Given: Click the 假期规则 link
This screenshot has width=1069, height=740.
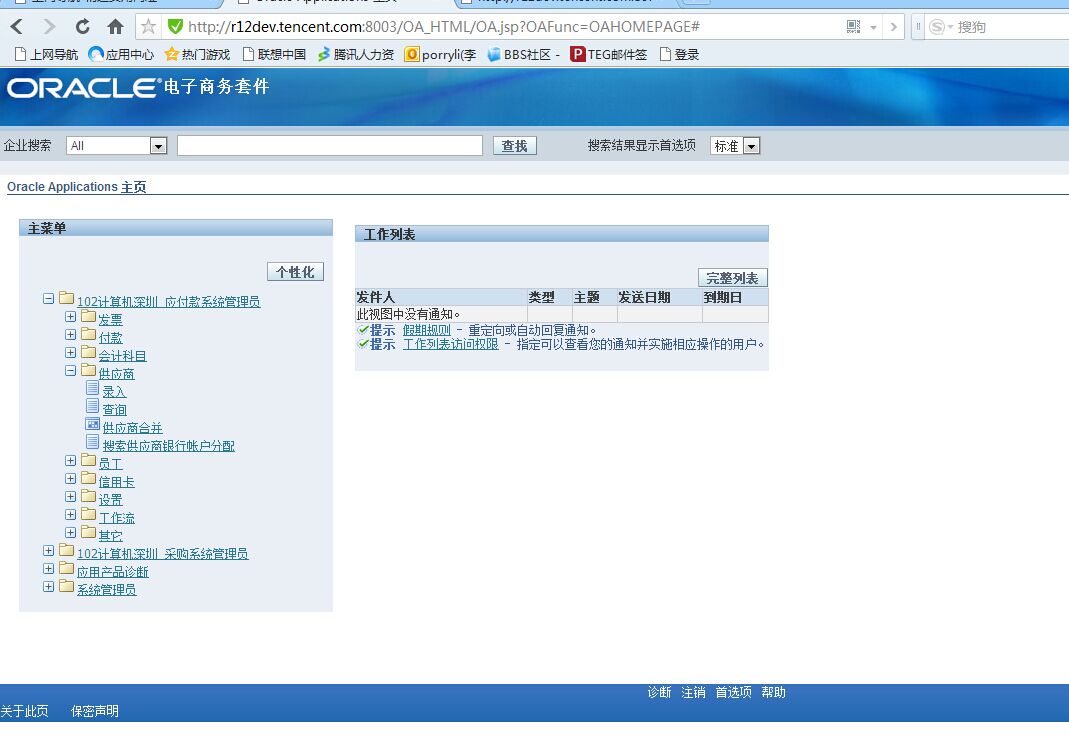Looking at the screenshot, I should (428, 328).
